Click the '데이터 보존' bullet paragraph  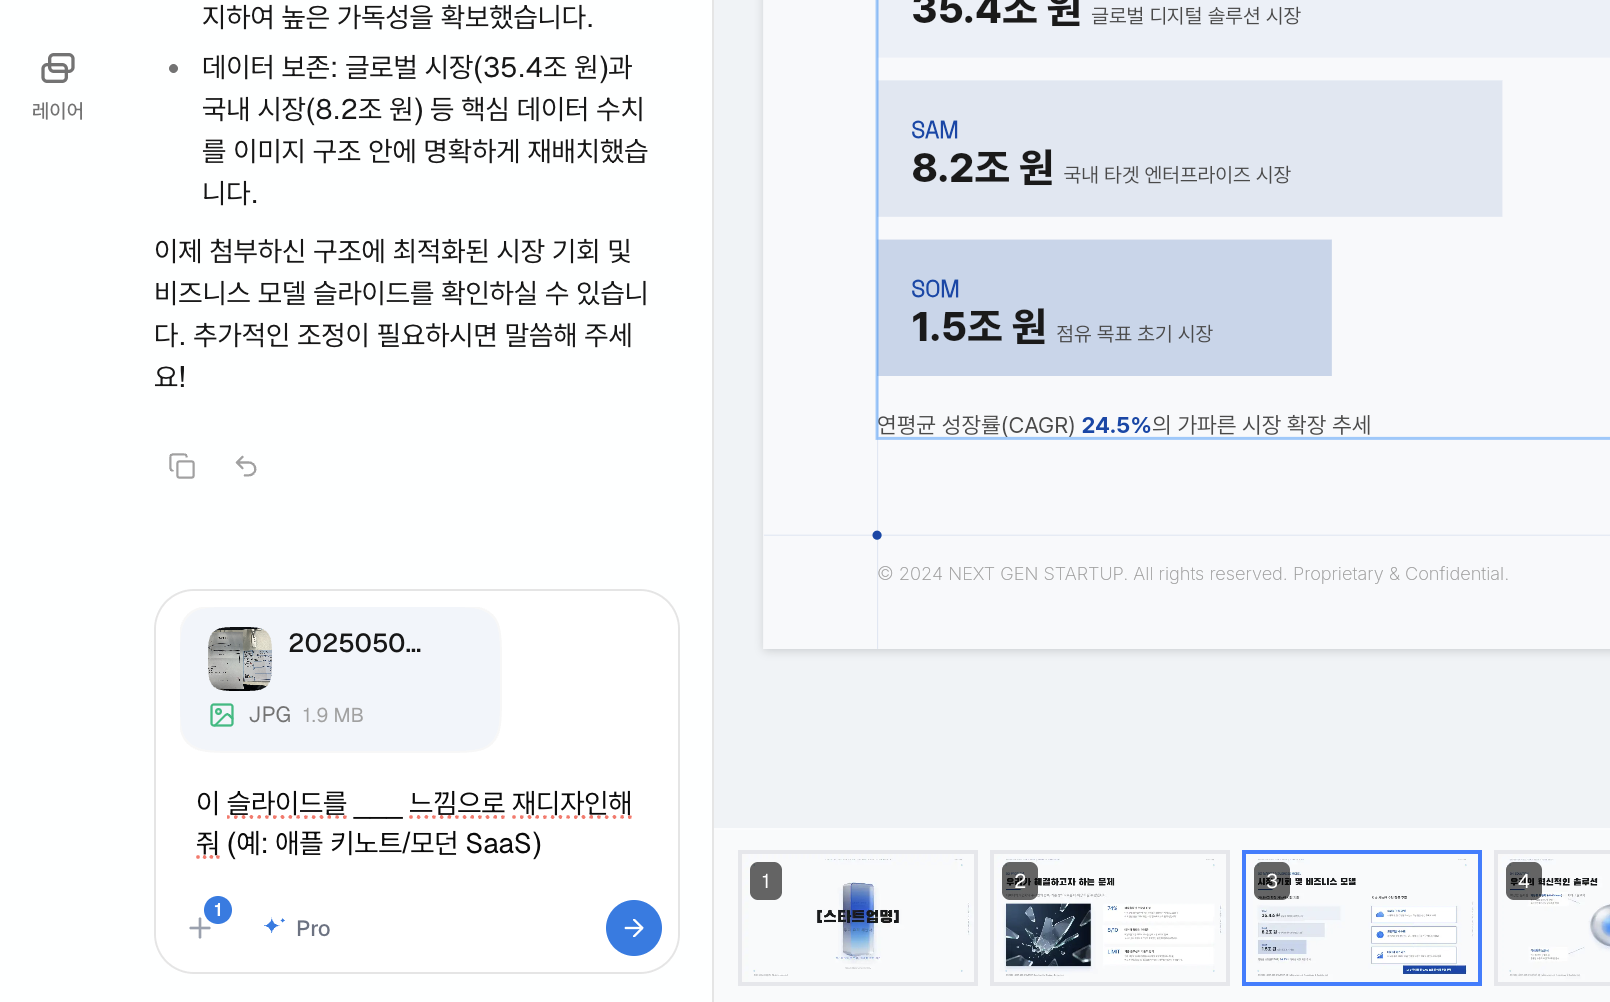[x=425, y=130]
